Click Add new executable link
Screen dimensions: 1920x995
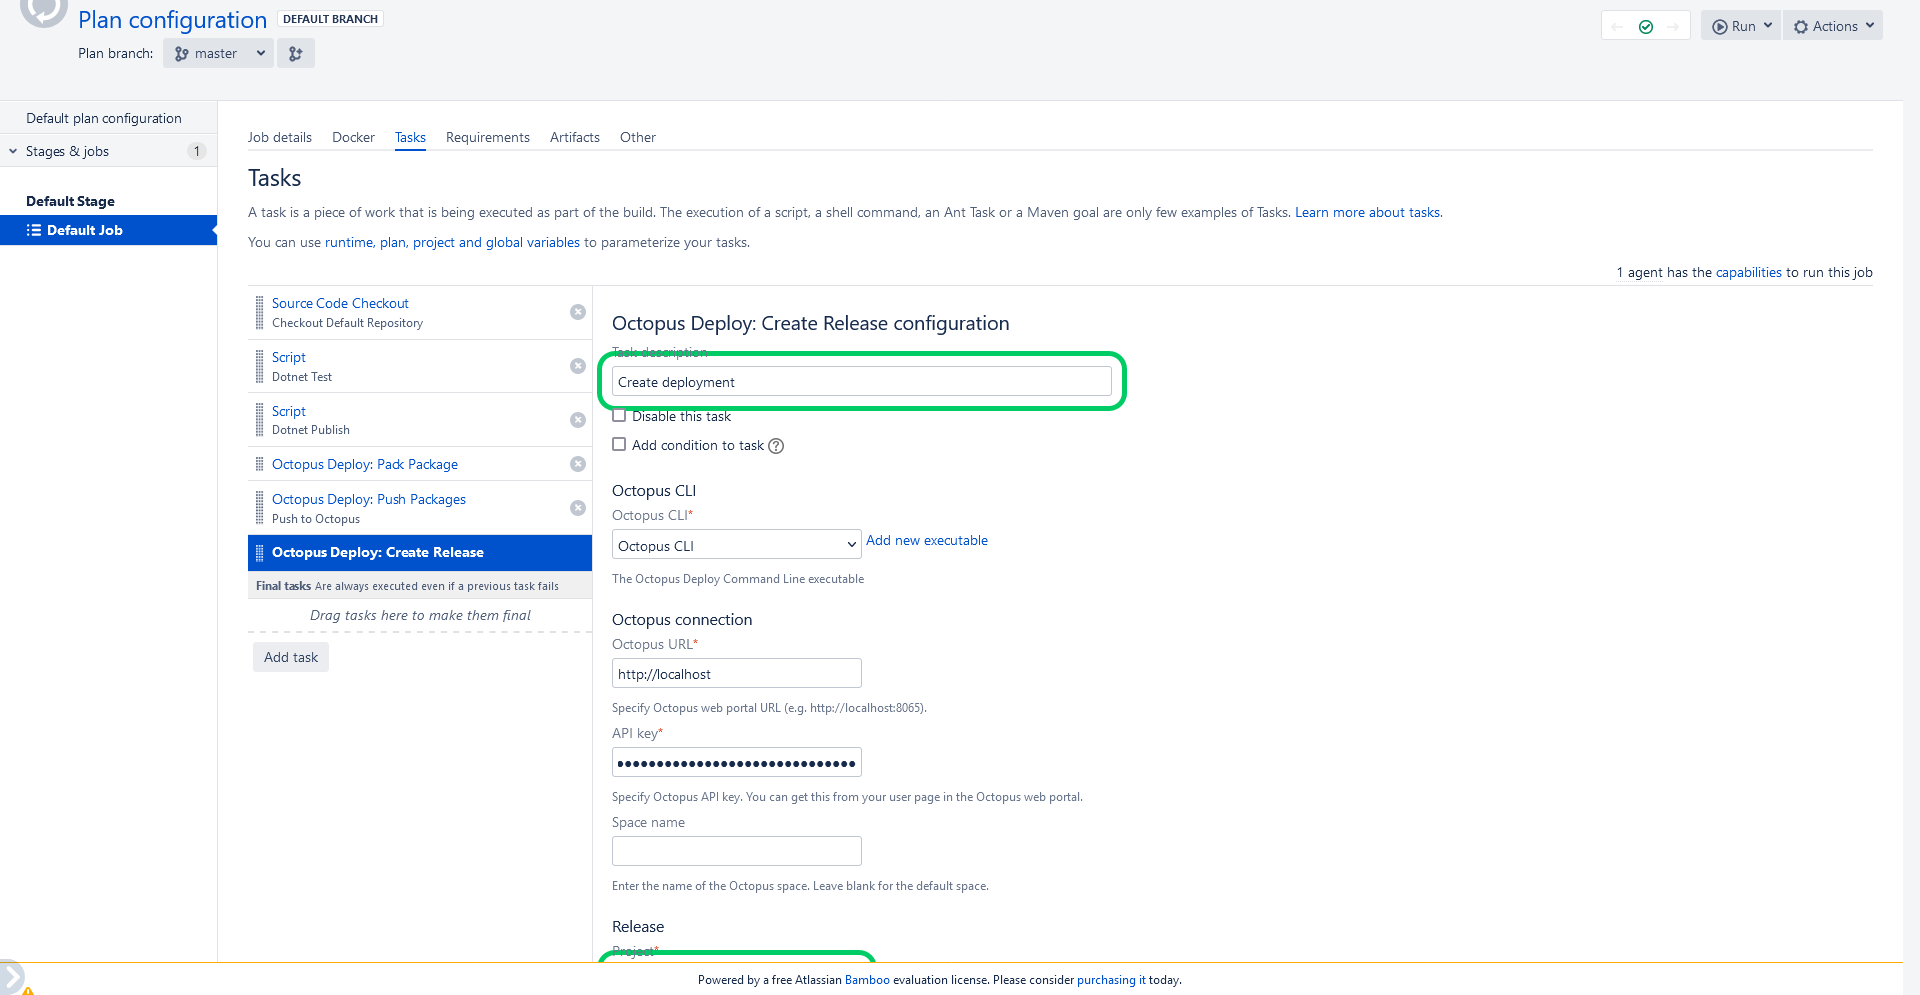[x=927, y=540]
